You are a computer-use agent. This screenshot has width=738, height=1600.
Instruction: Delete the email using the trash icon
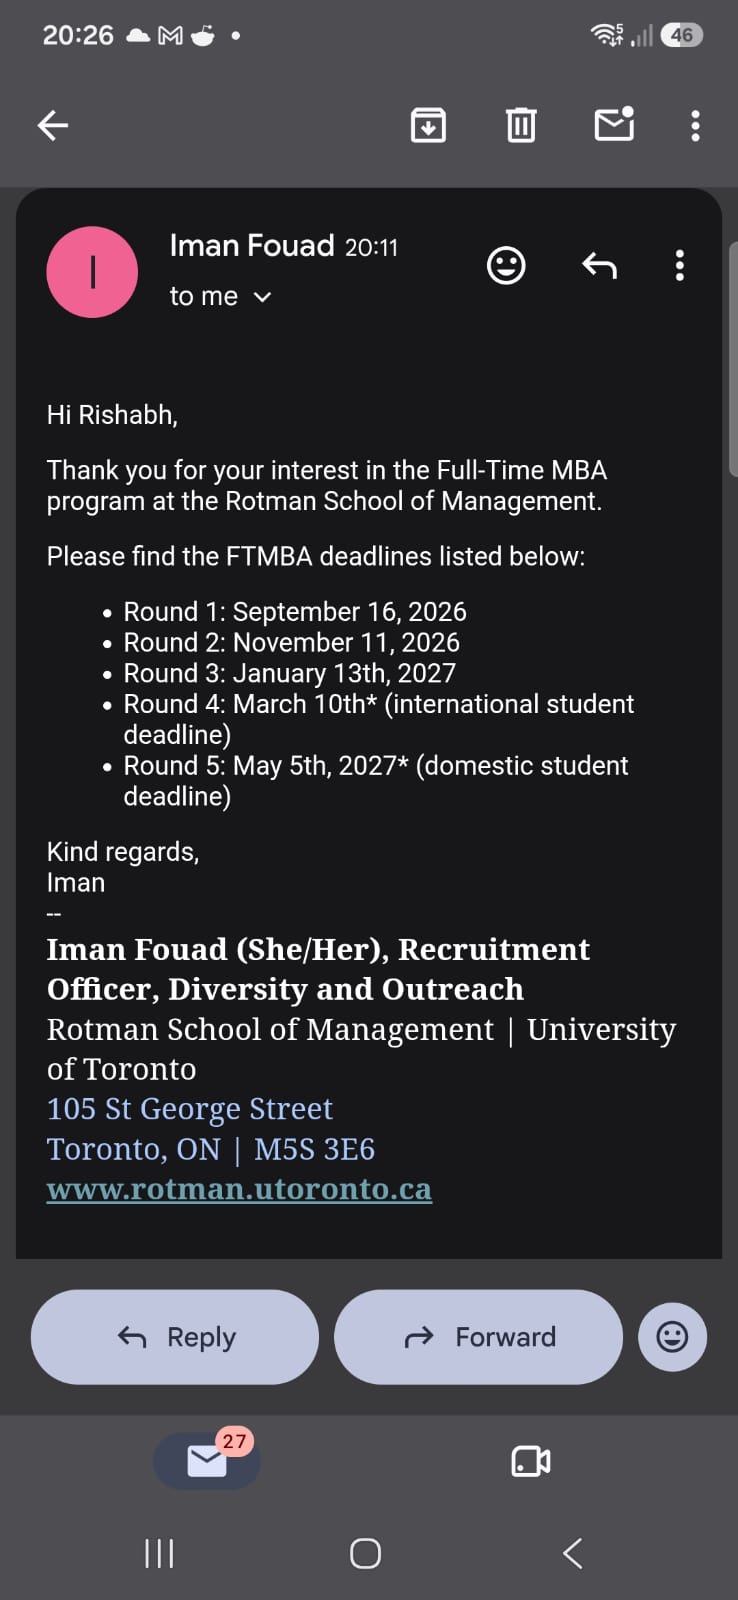[521, 125]
